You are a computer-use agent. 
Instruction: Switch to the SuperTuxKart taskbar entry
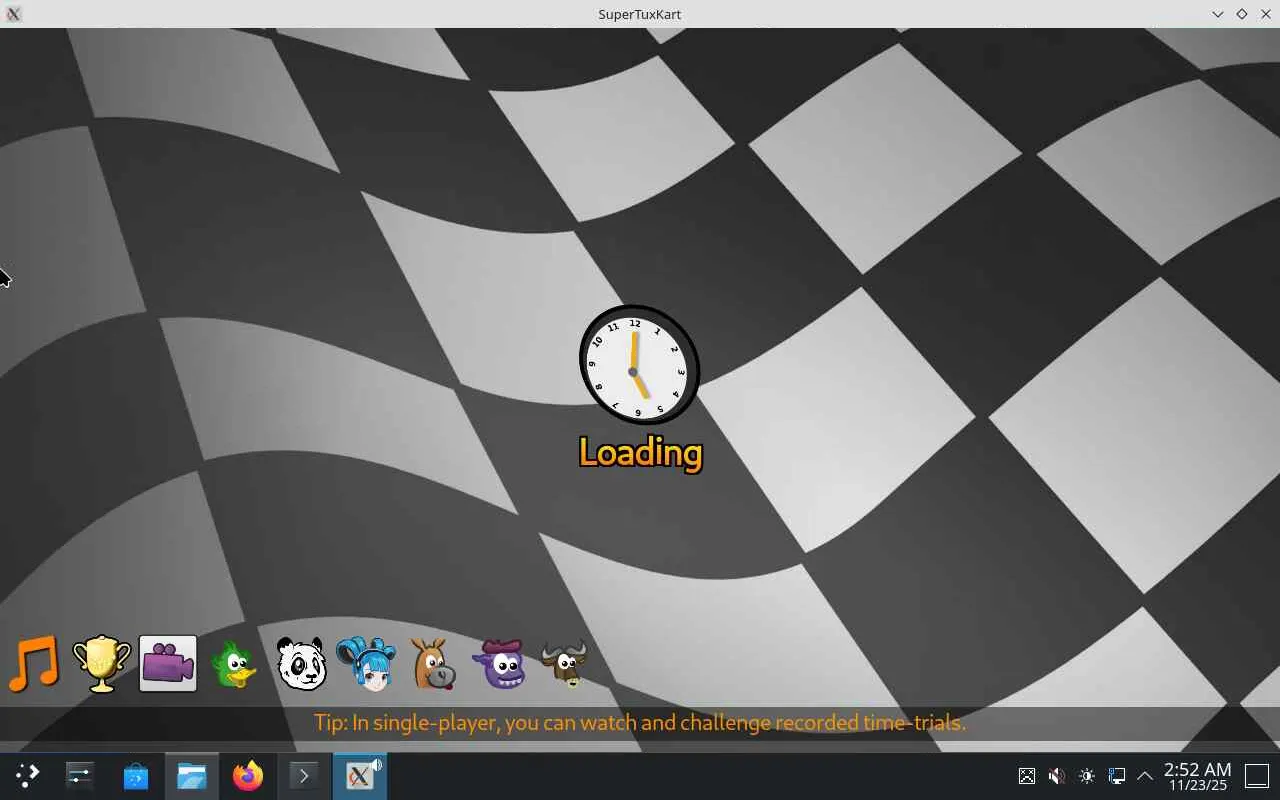coord(360,775)
